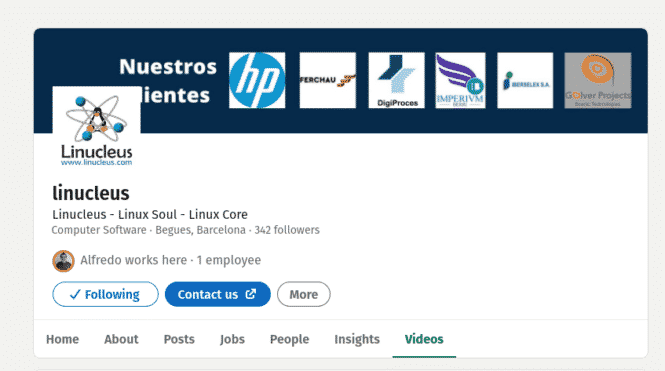Screen dimensions: 665x371
Task: Click the Golver Projects logo in the banner
Action: 598,80
